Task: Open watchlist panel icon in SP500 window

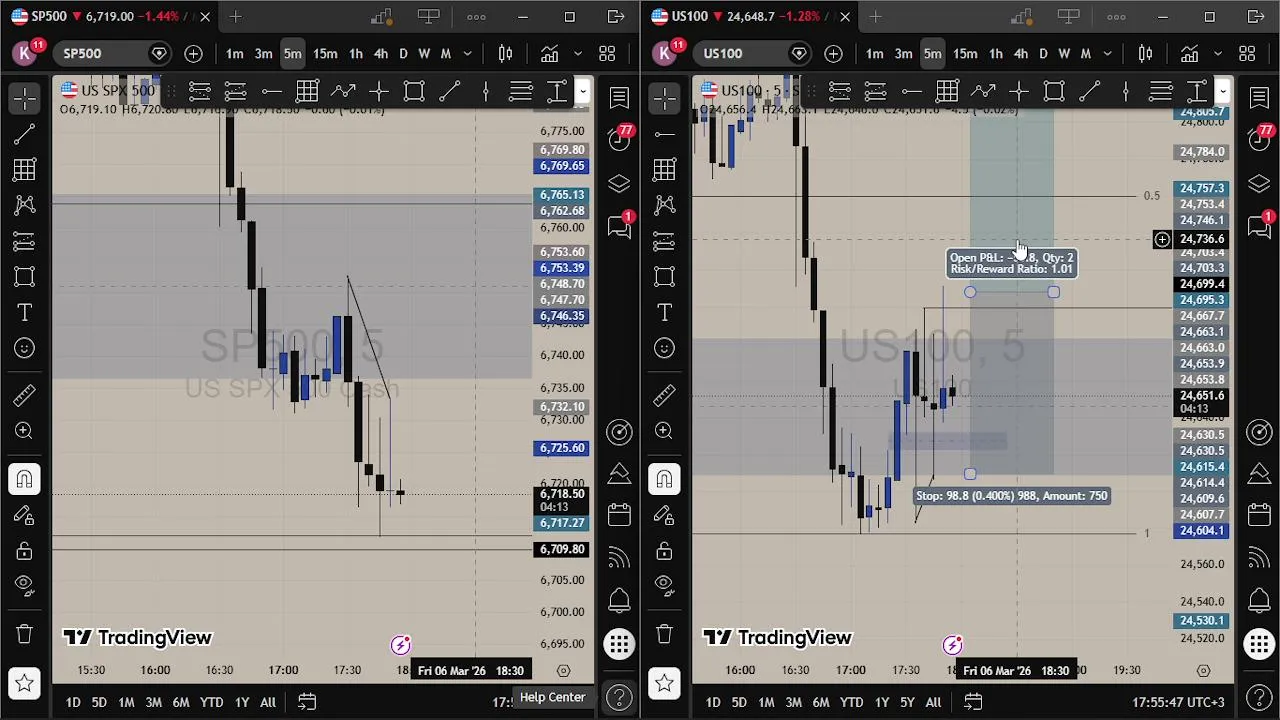Action: point(619,97)
